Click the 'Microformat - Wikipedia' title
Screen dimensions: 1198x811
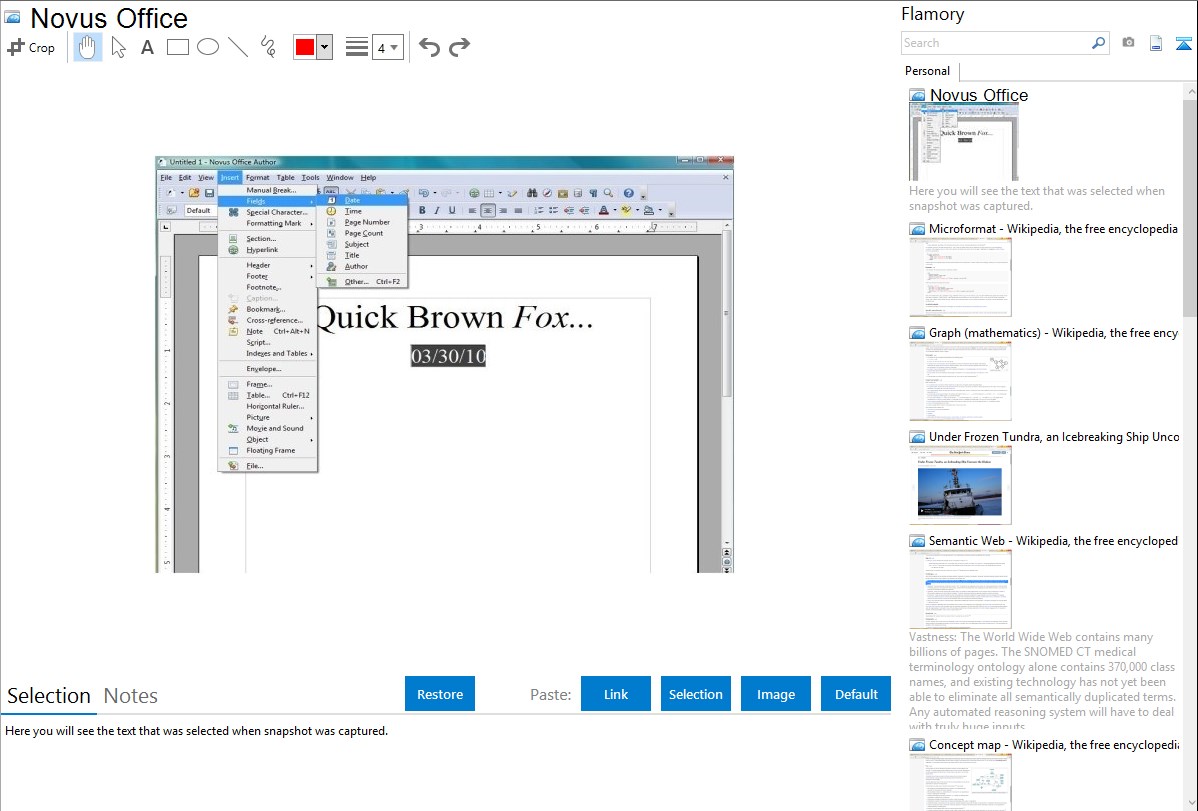(x=1053, y=229)
